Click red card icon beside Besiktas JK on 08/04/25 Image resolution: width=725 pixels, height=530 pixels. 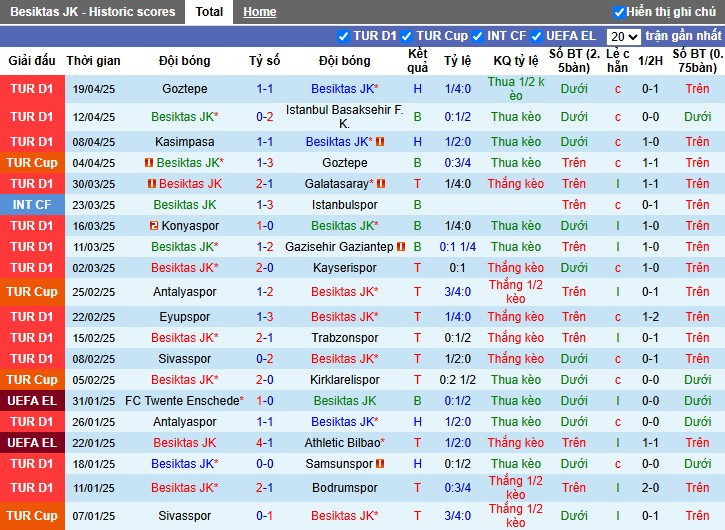380,142
